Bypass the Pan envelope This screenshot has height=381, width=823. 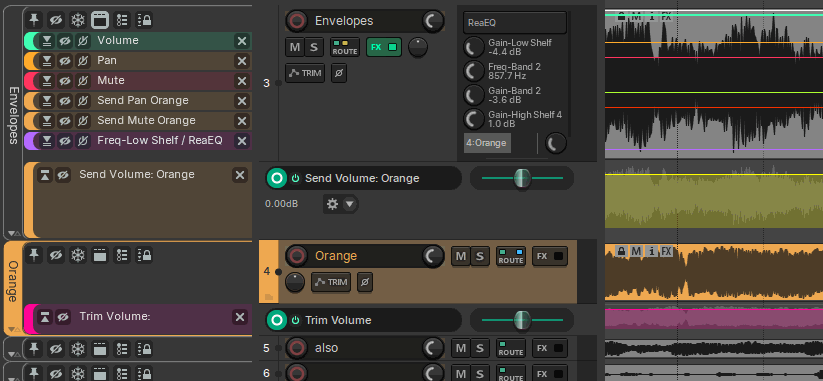(82, 61)
